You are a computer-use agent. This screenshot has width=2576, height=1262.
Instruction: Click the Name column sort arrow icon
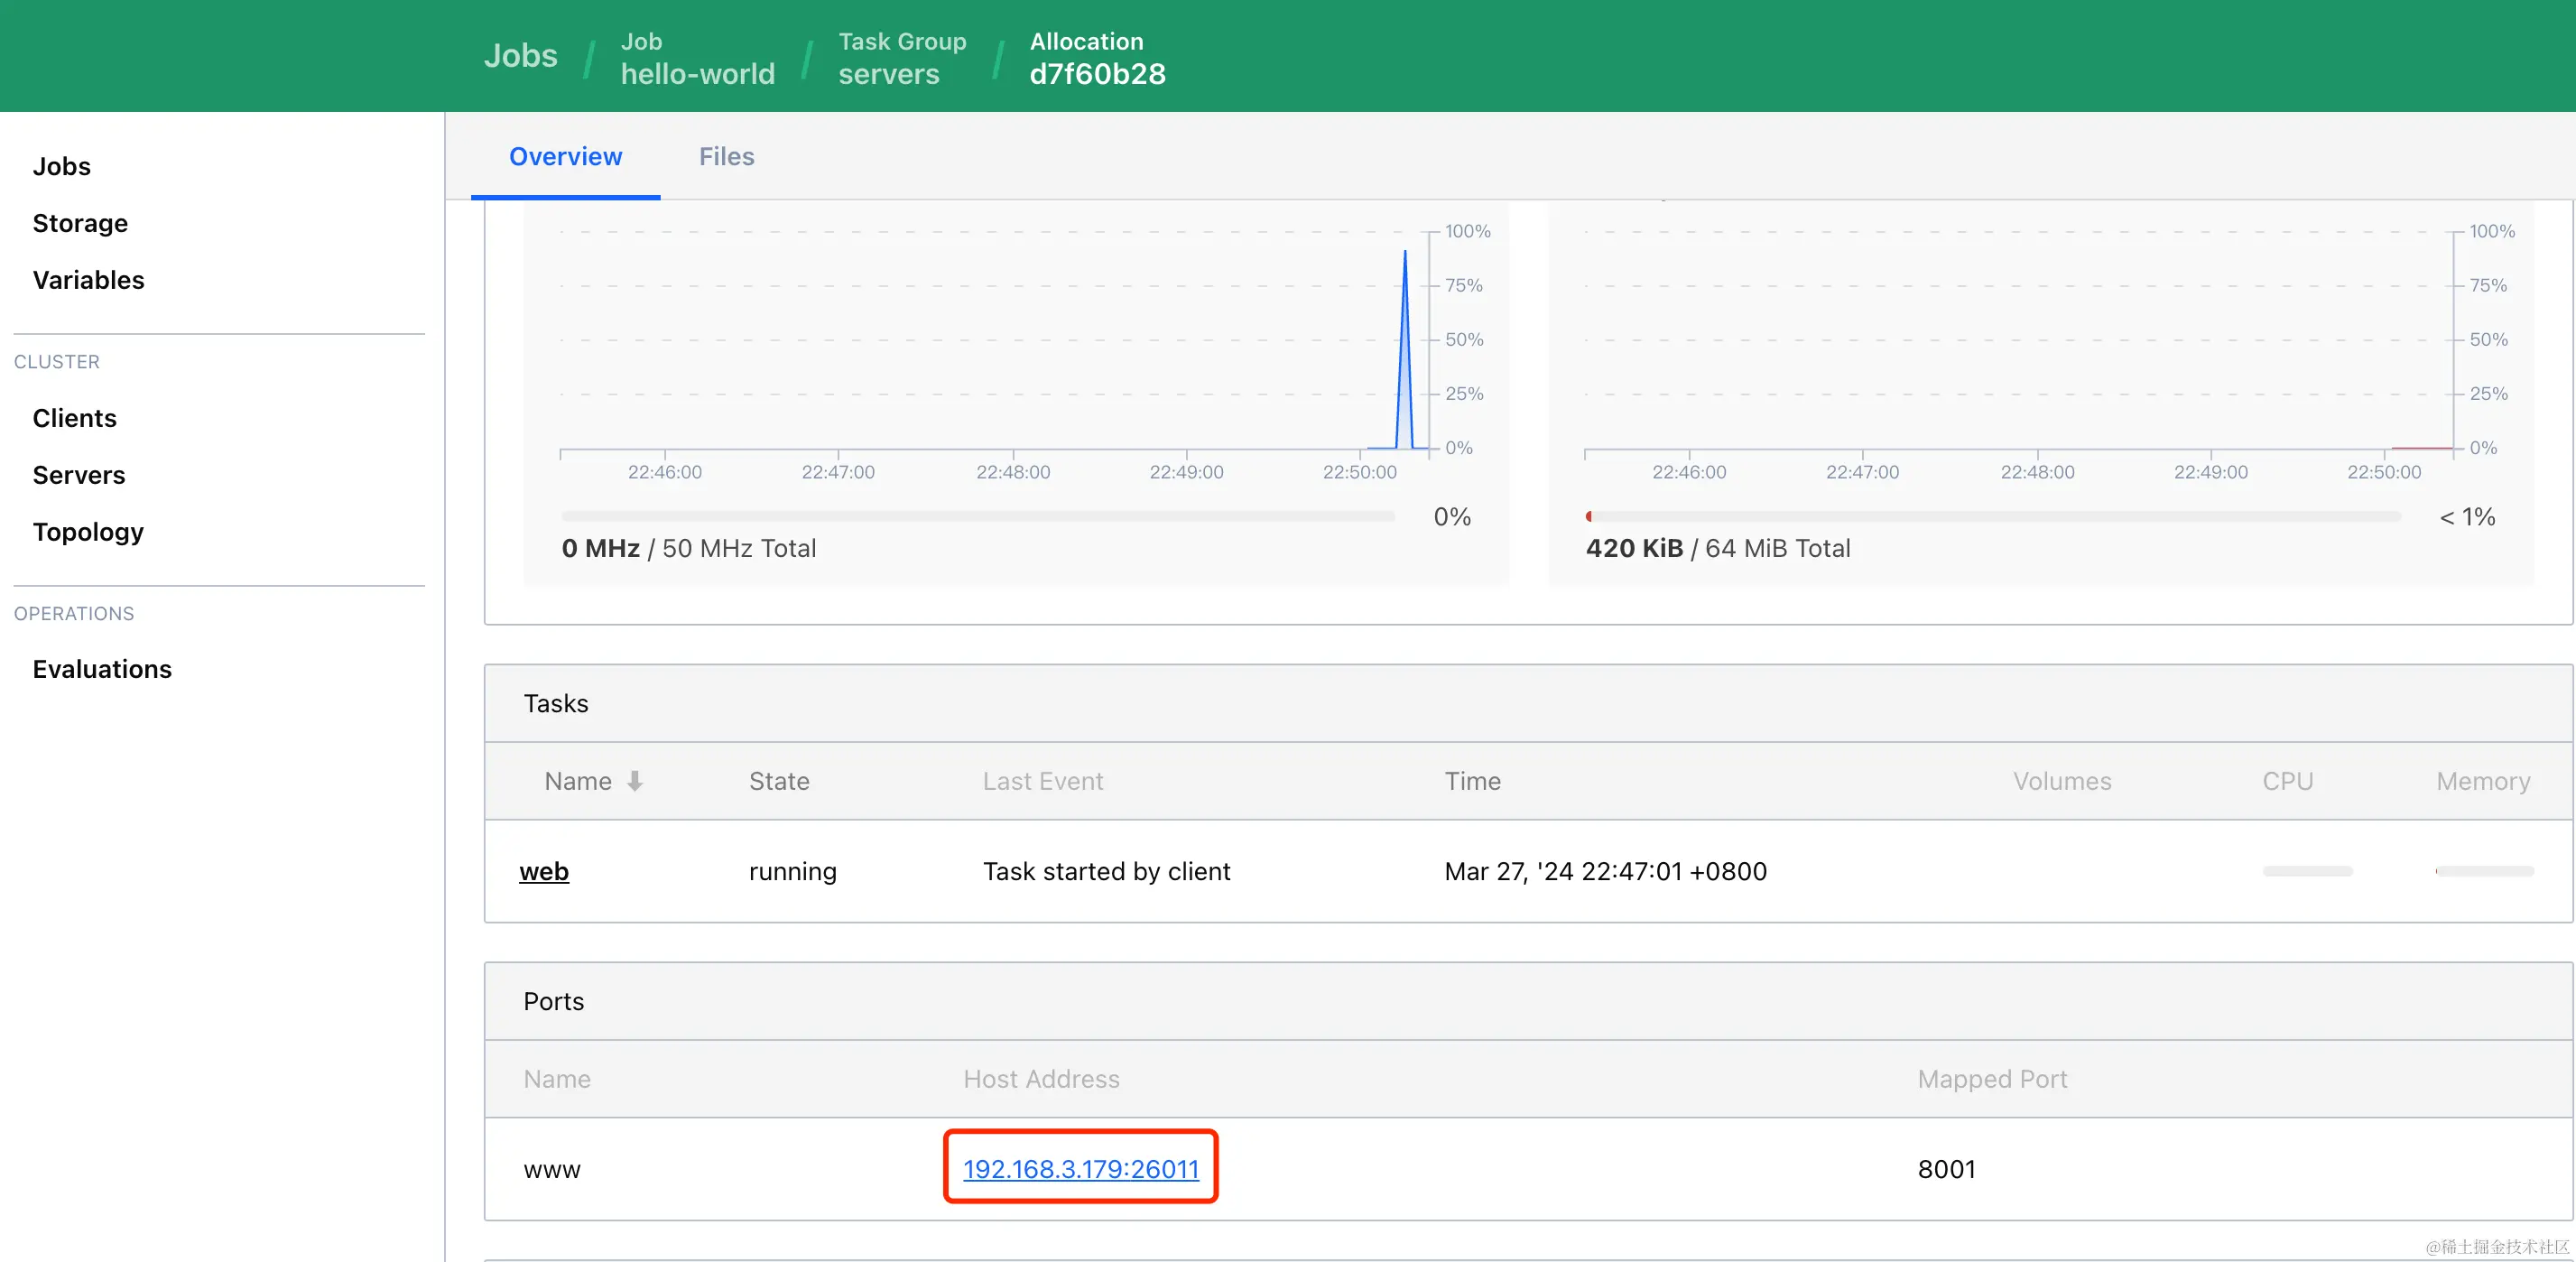(x=634, y=781)
